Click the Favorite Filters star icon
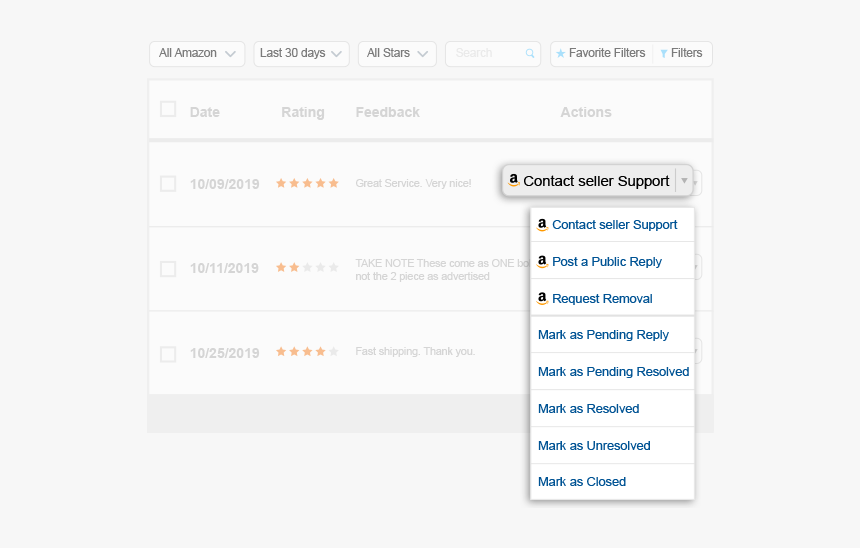Viewport: 860px width, 548px height. click(x=561, y=54)
